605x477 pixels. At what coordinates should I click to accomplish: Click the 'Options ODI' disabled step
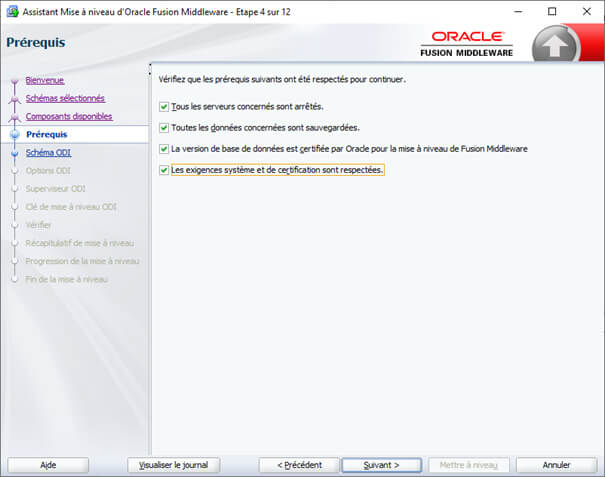(48, 171)
